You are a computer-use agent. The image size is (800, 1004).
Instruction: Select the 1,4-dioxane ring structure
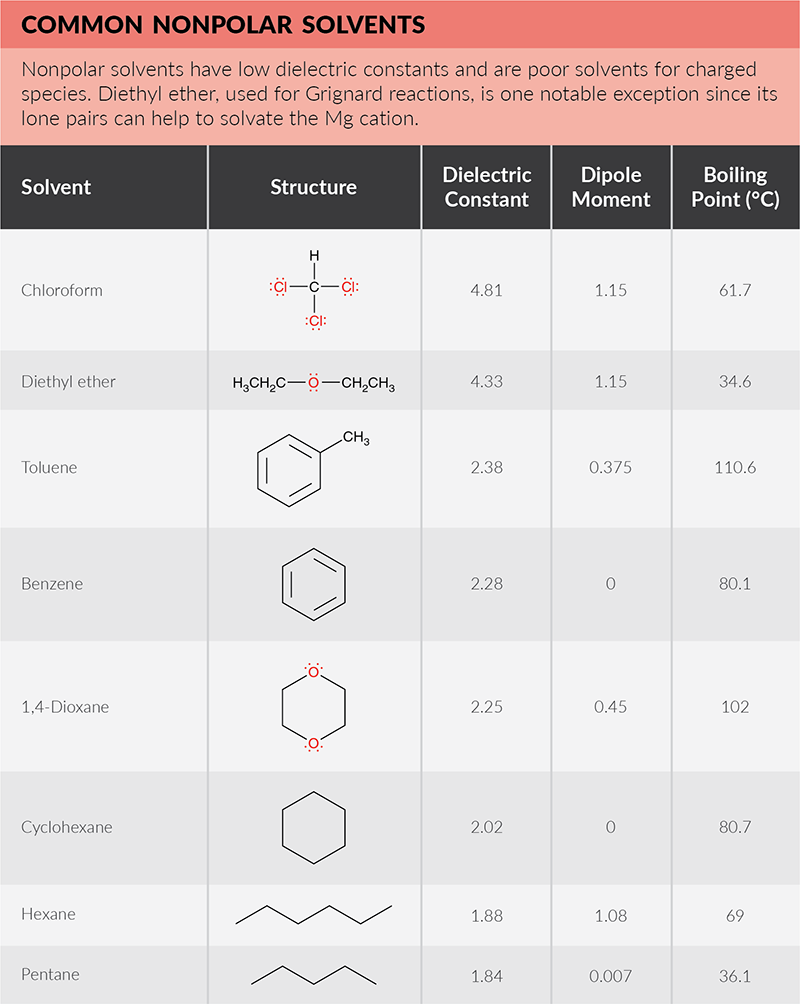314,707
